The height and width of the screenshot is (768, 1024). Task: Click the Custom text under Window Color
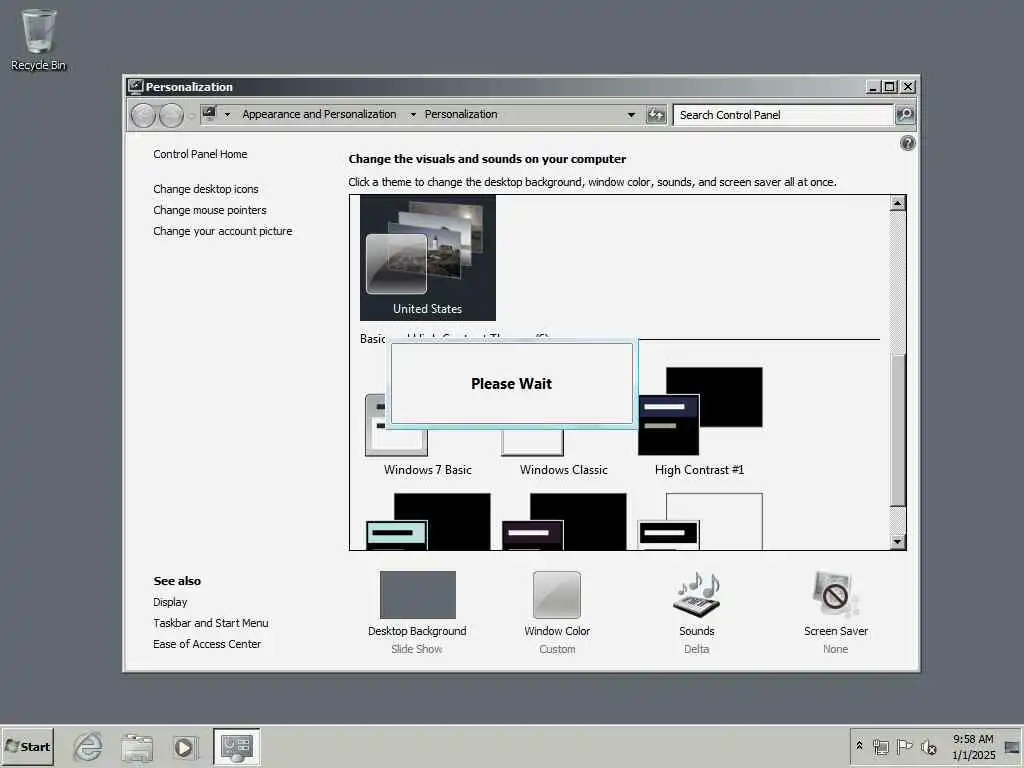pos(557,649)
